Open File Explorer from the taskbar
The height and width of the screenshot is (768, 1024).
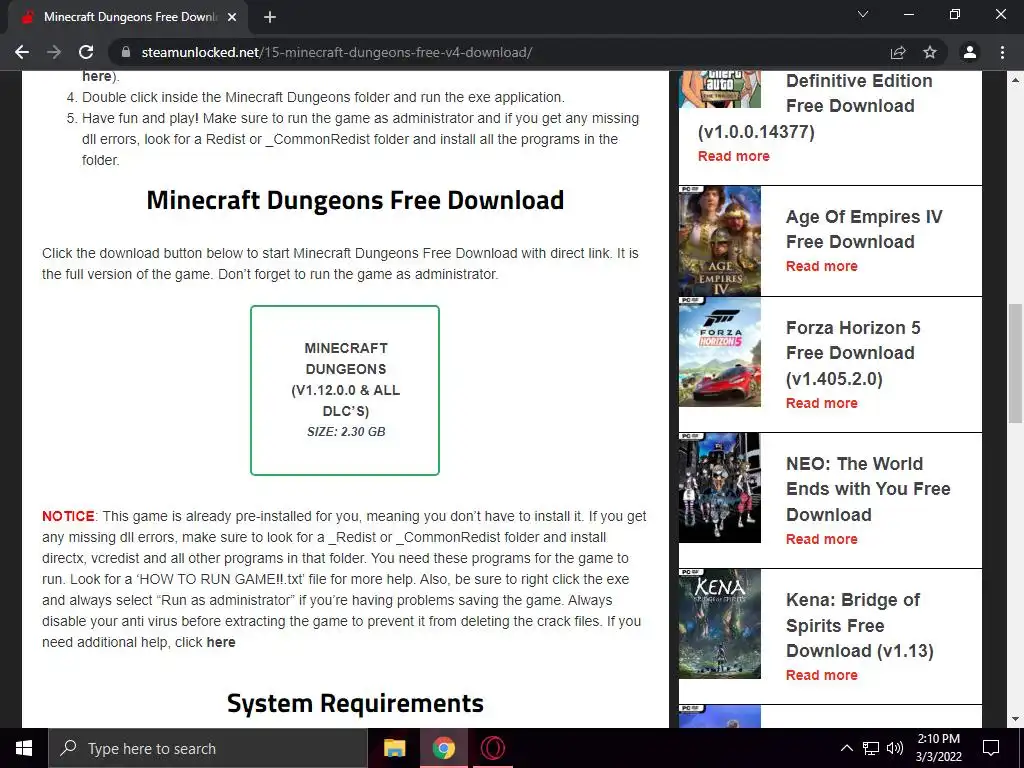click(394, 748)
